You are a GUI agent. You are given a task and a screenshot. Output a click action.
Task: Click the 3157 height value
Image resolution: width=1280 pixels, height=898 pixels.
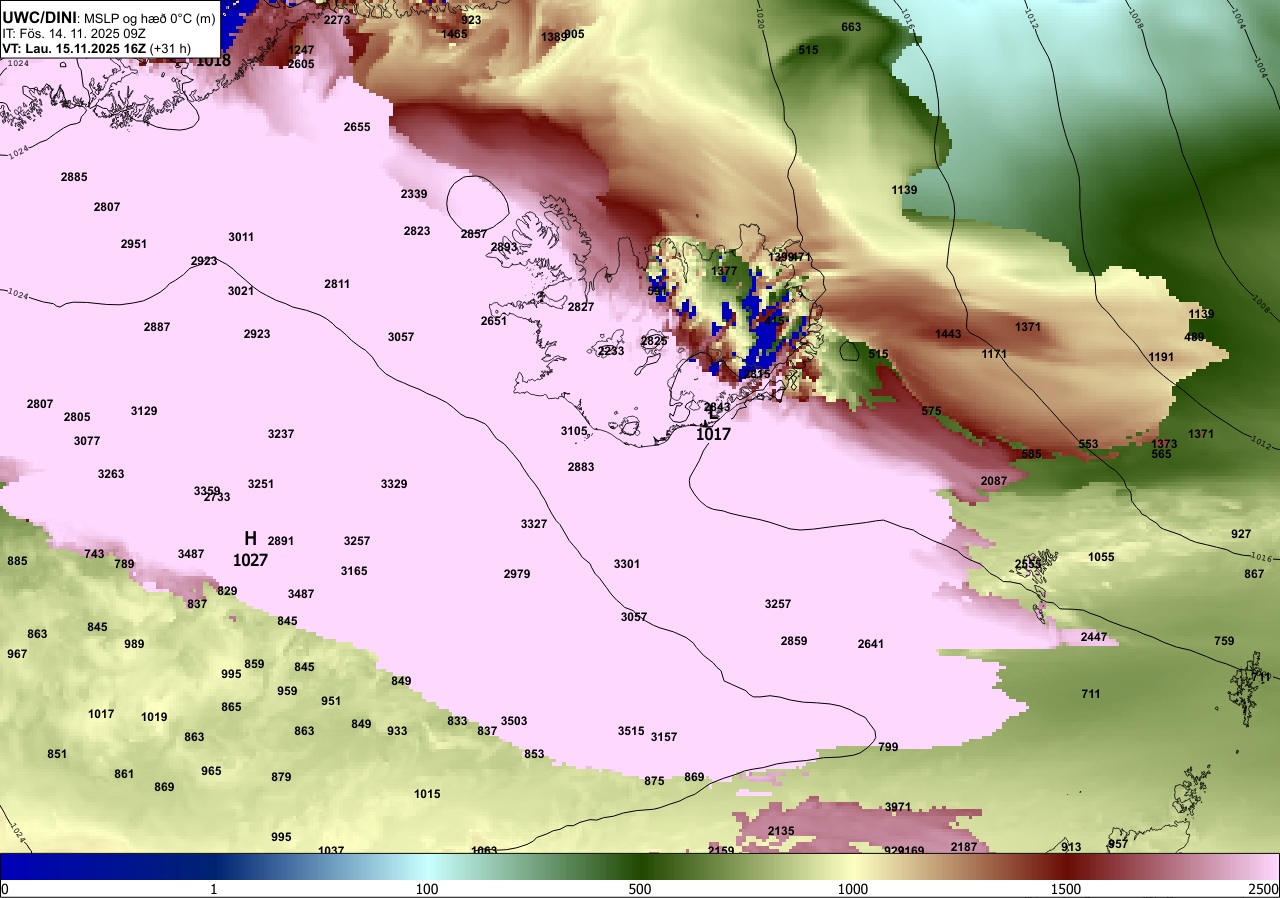pos(664,737)
